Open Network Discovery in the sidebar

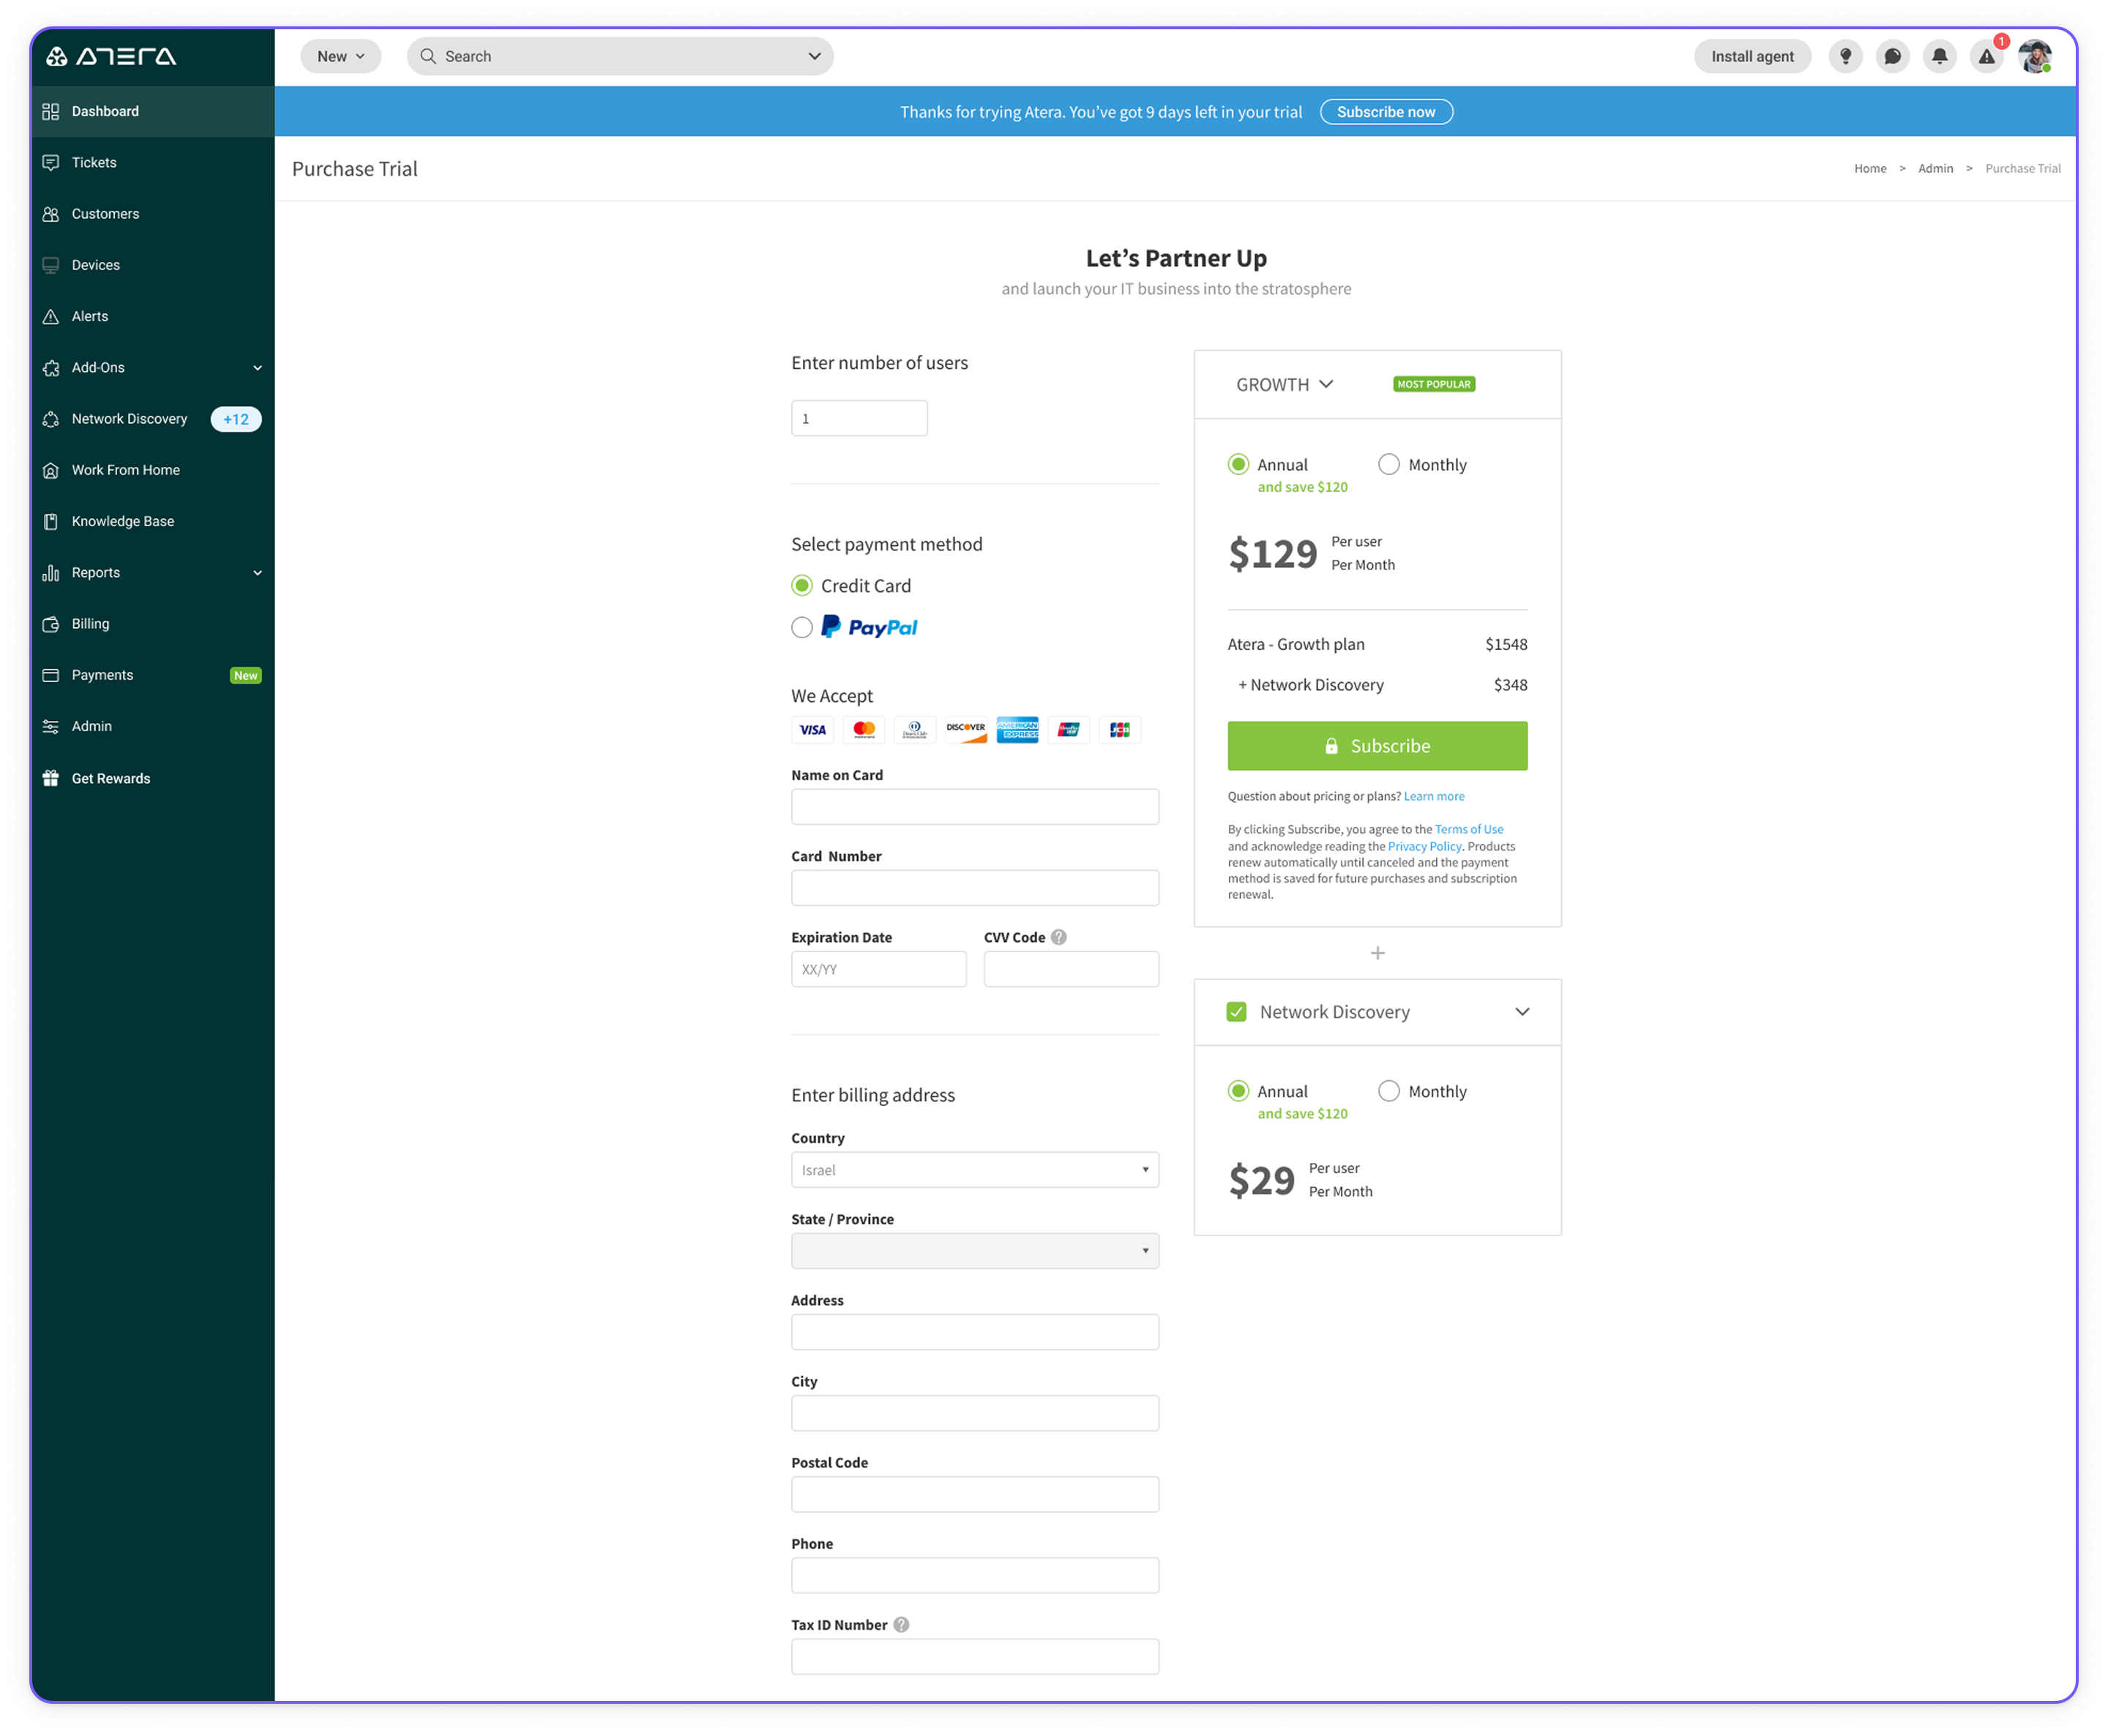click(x=152, y=419)
